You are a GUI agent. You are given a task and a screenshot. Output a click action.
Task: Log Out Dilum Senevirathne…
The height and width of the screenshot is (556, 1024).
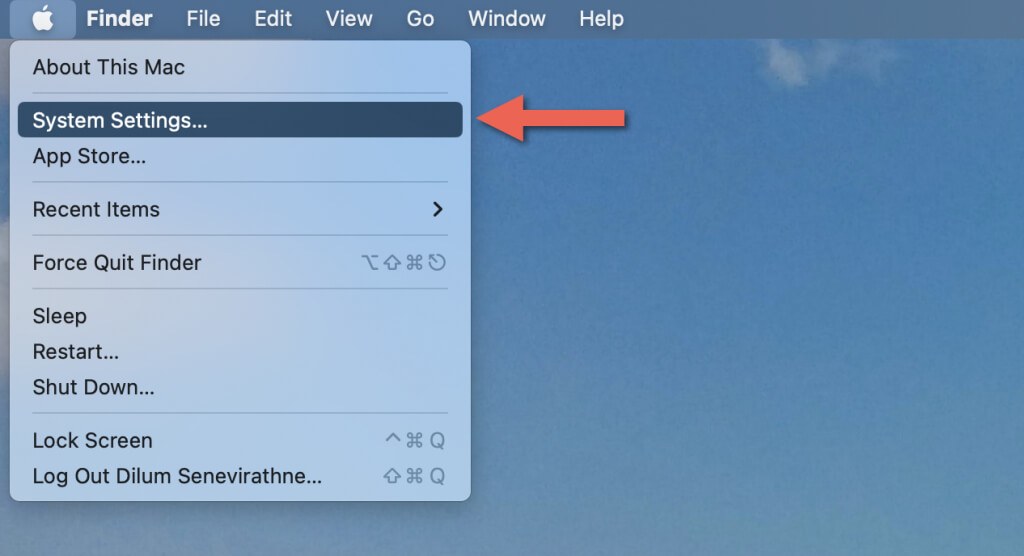tap(177, 476)
